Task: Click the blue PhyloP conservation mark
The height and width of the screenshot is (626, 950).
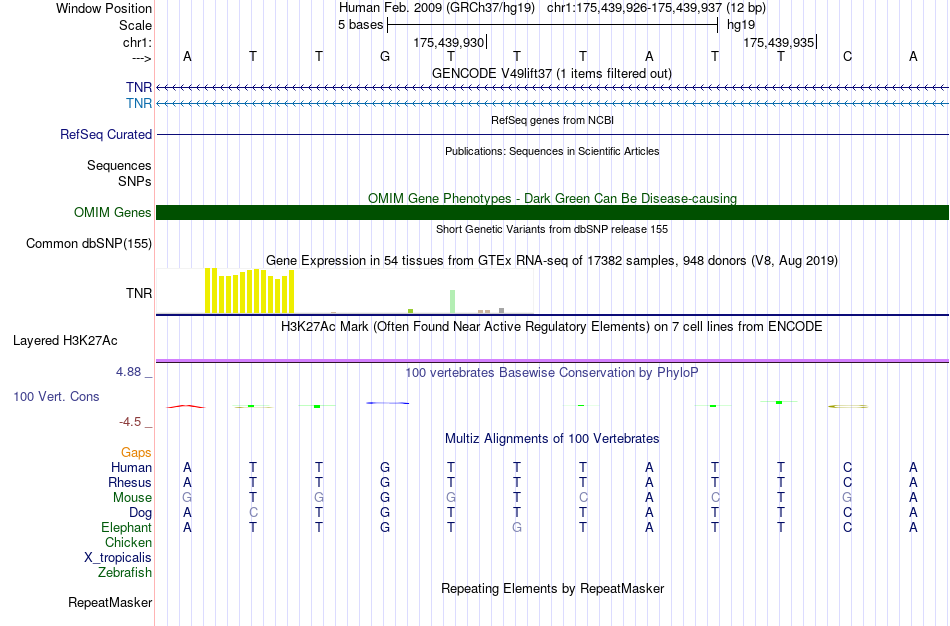Action: click(388, 403)
